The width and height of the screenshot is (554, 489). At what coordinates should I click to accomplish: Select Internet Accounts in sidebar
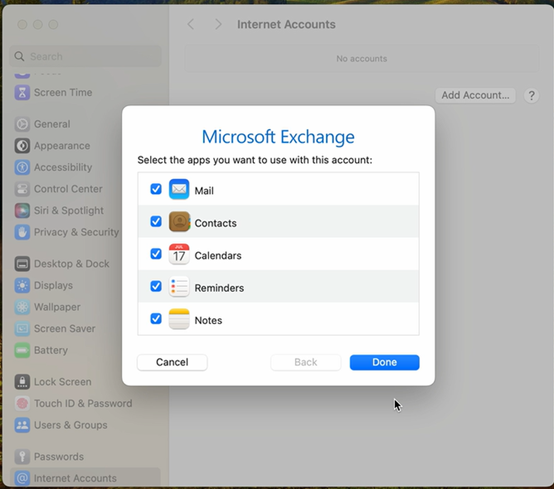coord(85,478)
